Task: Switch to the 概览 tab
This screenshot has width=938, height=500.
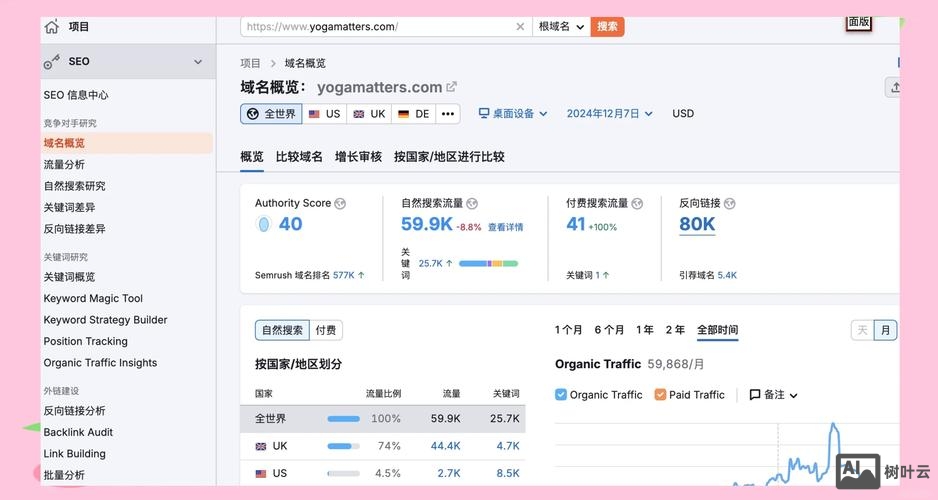Action: click(252, 157)
